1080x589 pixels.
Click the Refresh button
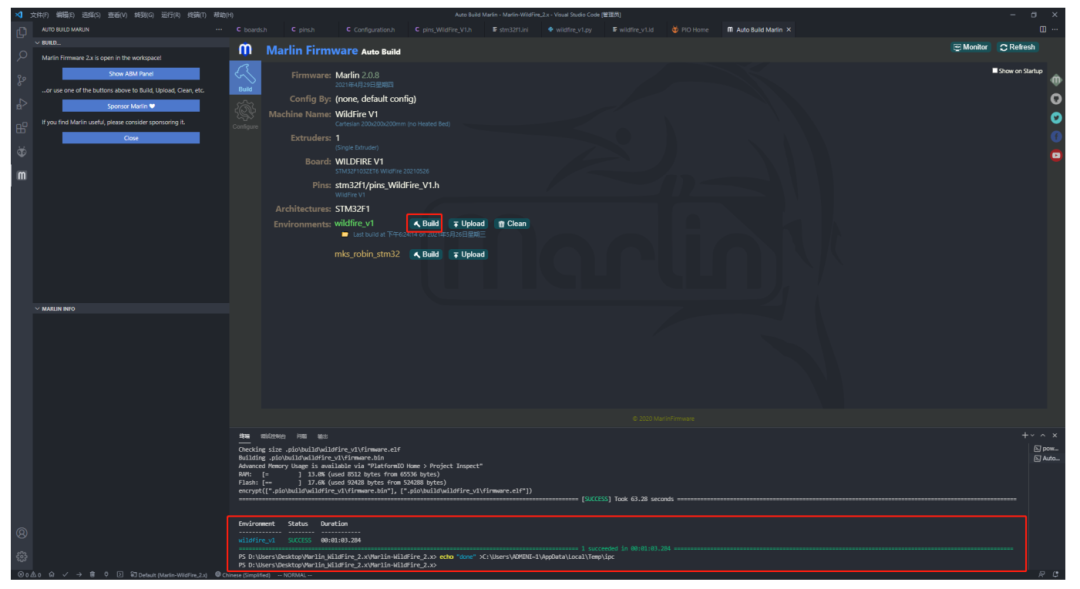[1017, 47]
